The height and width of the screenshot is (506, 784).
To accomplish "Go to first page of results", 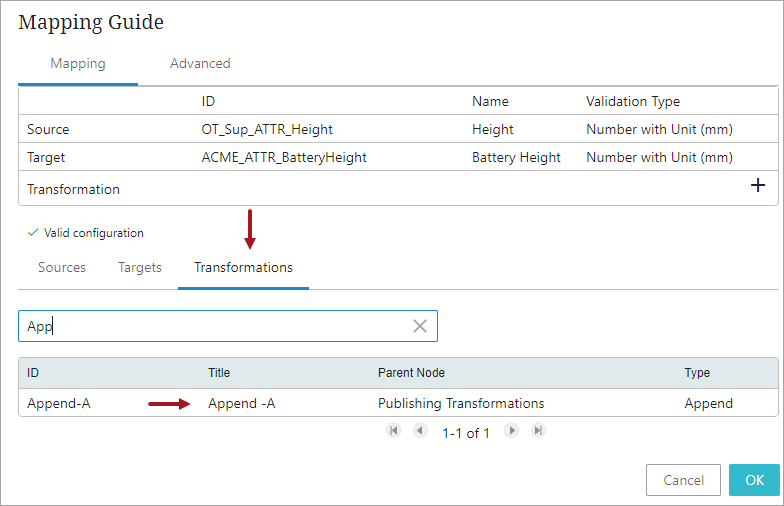I will click(x=394, y=430).
